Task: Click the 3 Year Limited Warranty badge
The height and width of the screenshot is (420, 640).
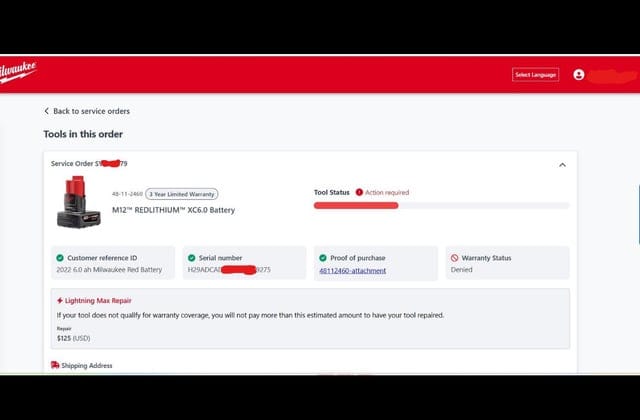Action: pyautogui.click(x=182, y=194)
